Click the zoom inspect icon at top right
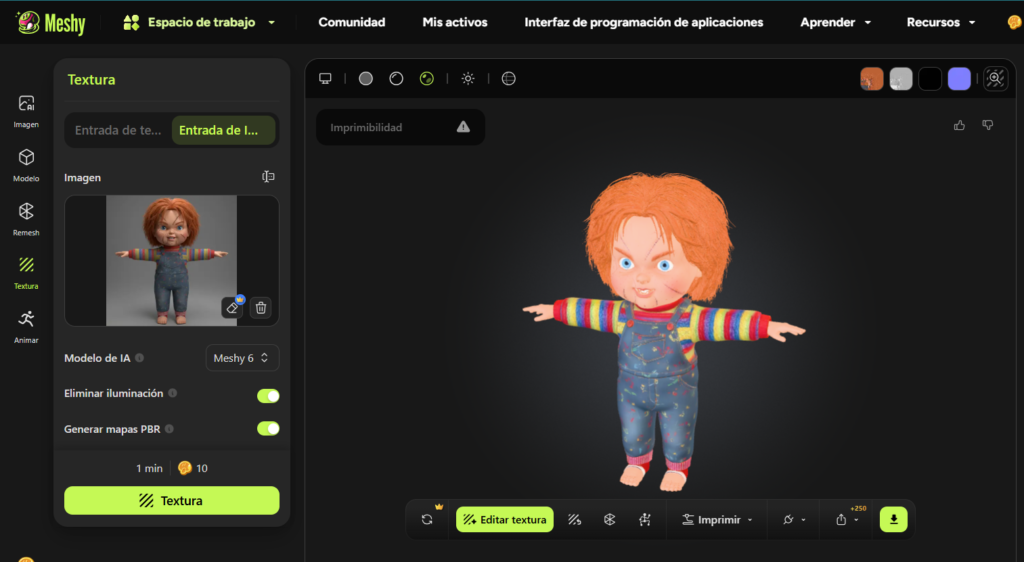This screenshot has height=562, width=1024. click(995, 78)
